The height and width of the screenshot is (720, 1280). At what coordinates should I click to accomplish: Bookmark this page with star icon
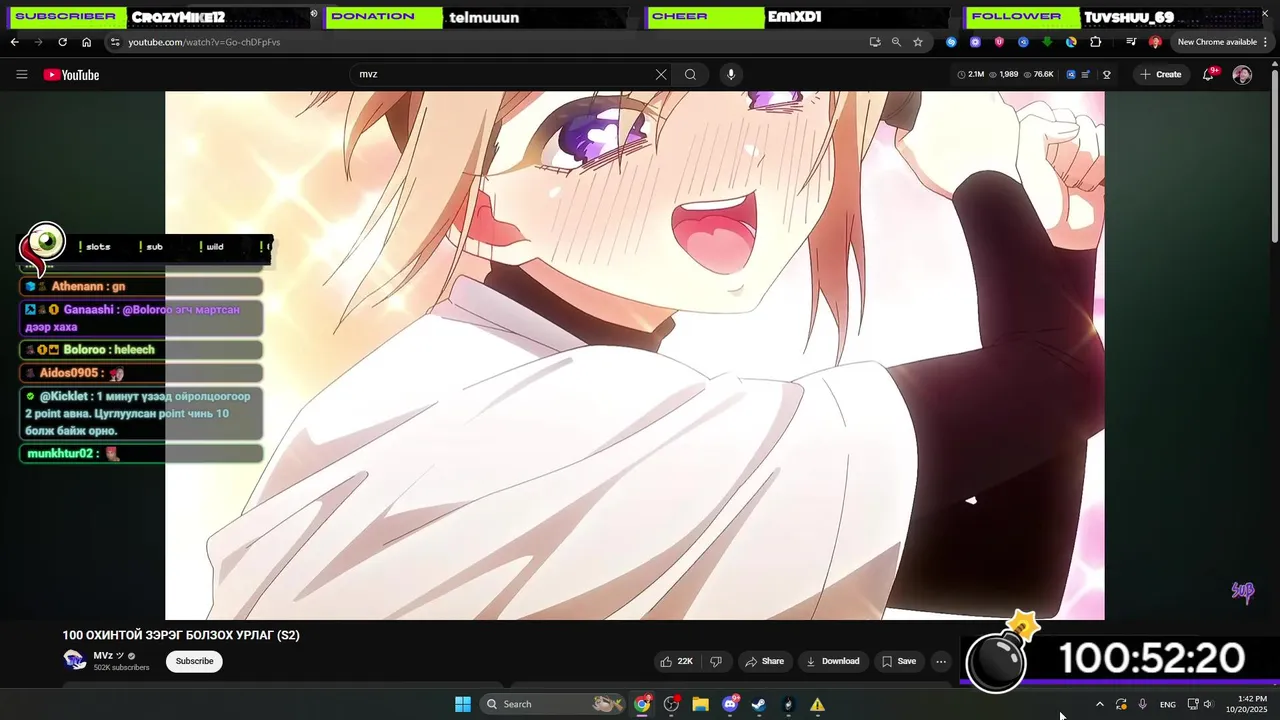click(x=918, y=42)
